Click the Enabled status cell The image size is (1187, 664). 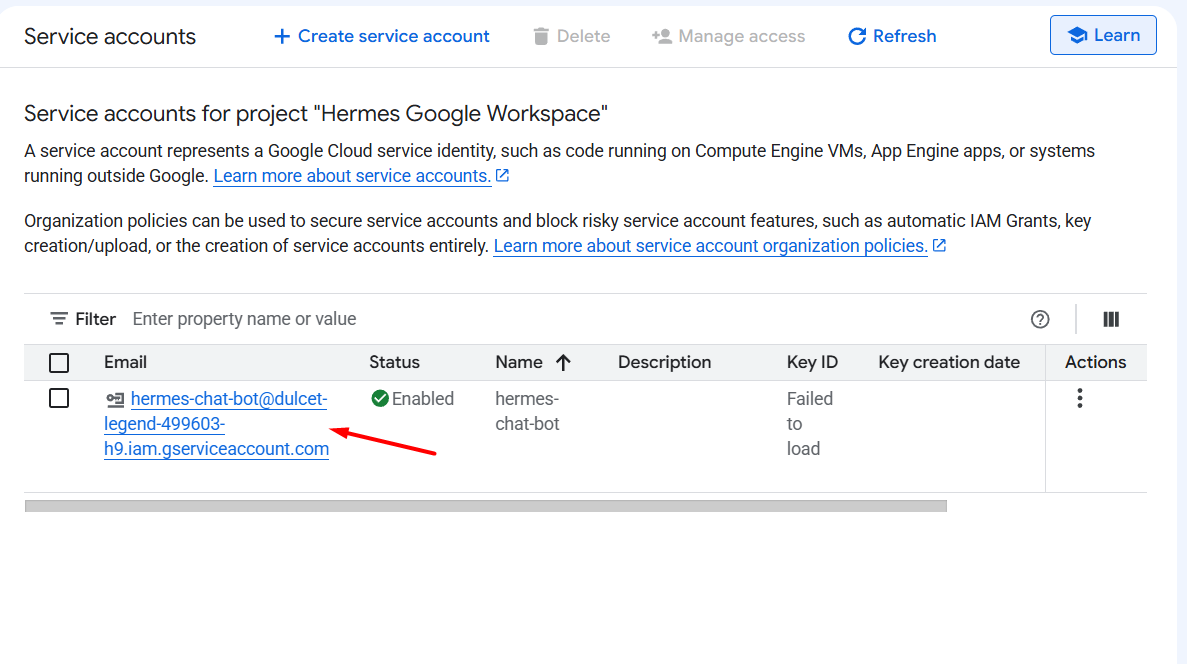pyautogui.click(x=413, y=399)
